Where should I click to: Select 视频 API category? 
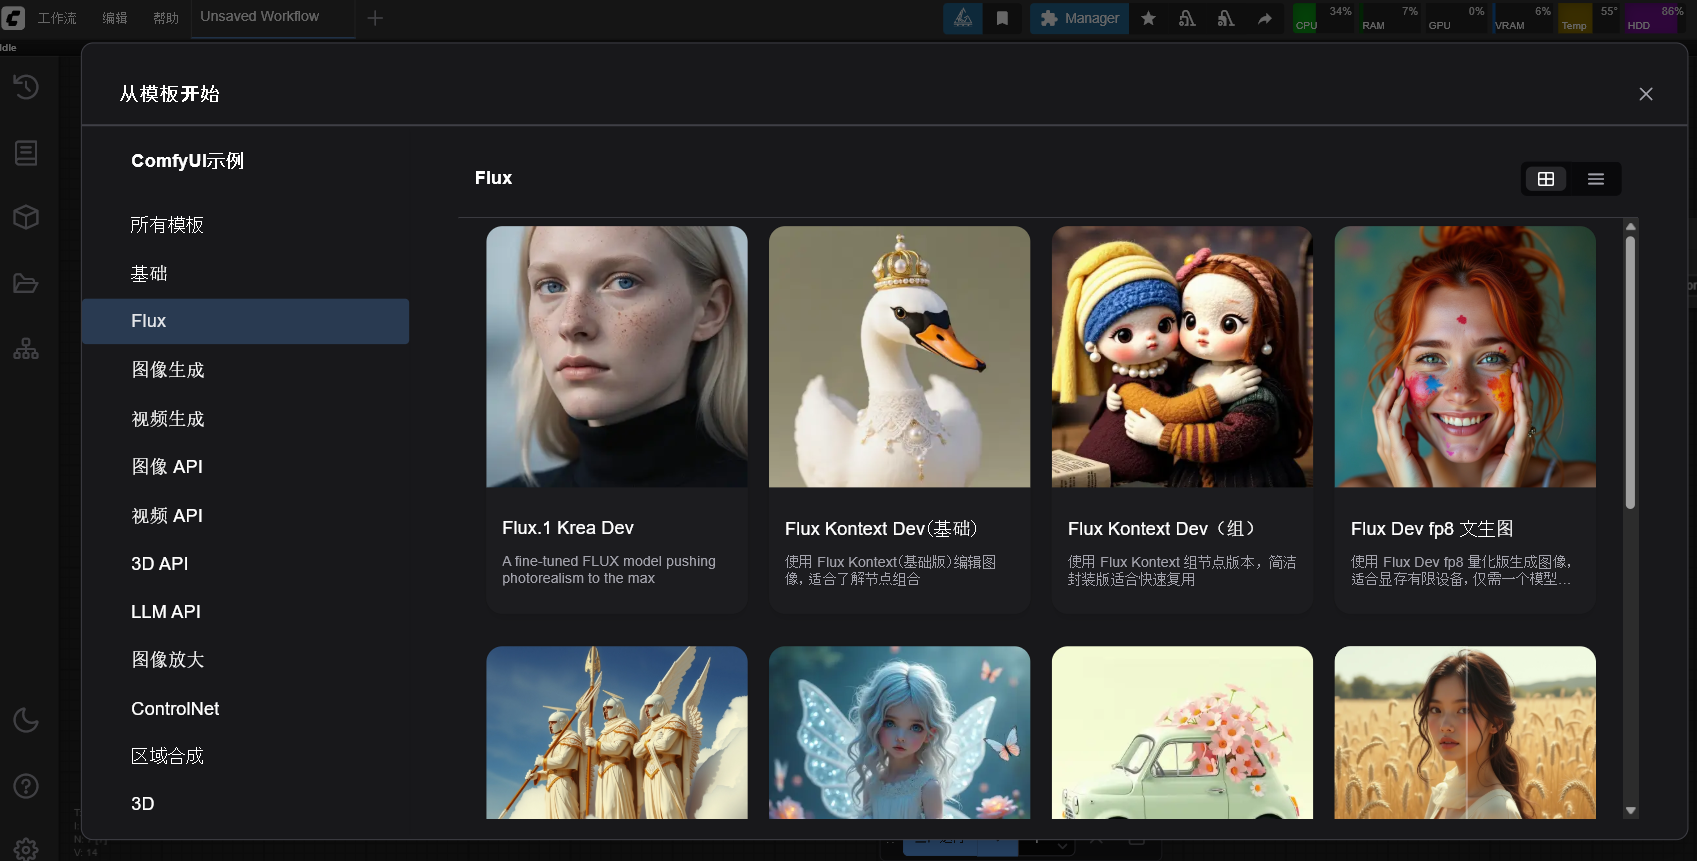tap(245, 516)
